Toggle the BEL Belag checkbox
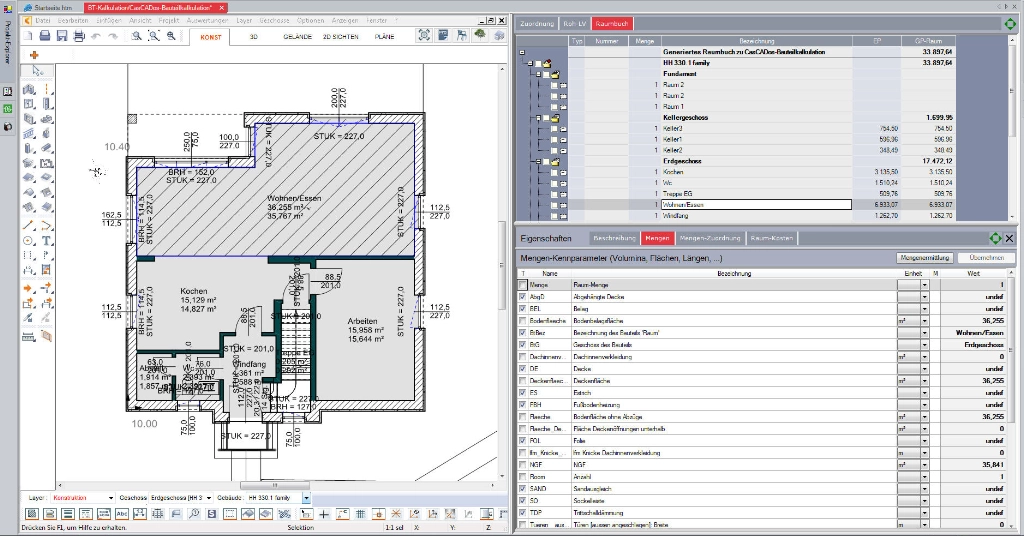Image resolution: width=1024 pixels, height=536 pixels. pos(522,308)
